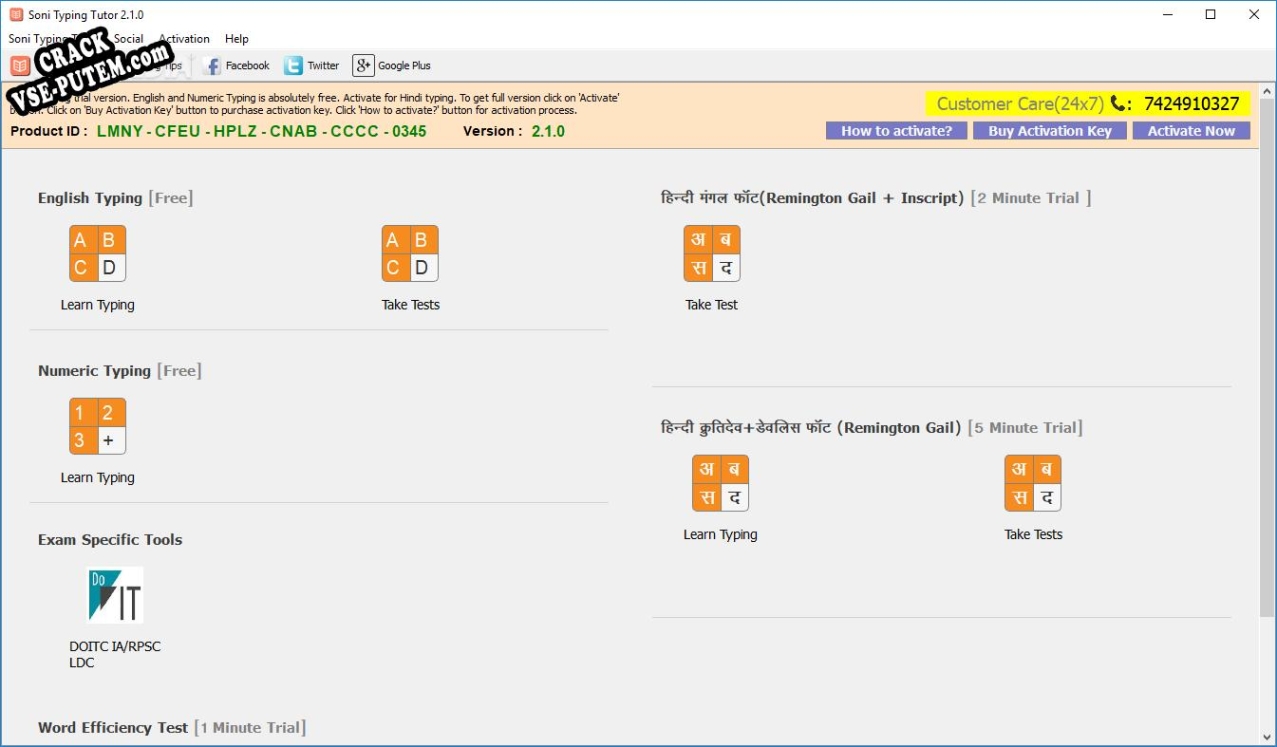Maximize the Soni Typing Tutor window
The height and width of the screenshot is (747, 1277).
(x=1210, y=15)
